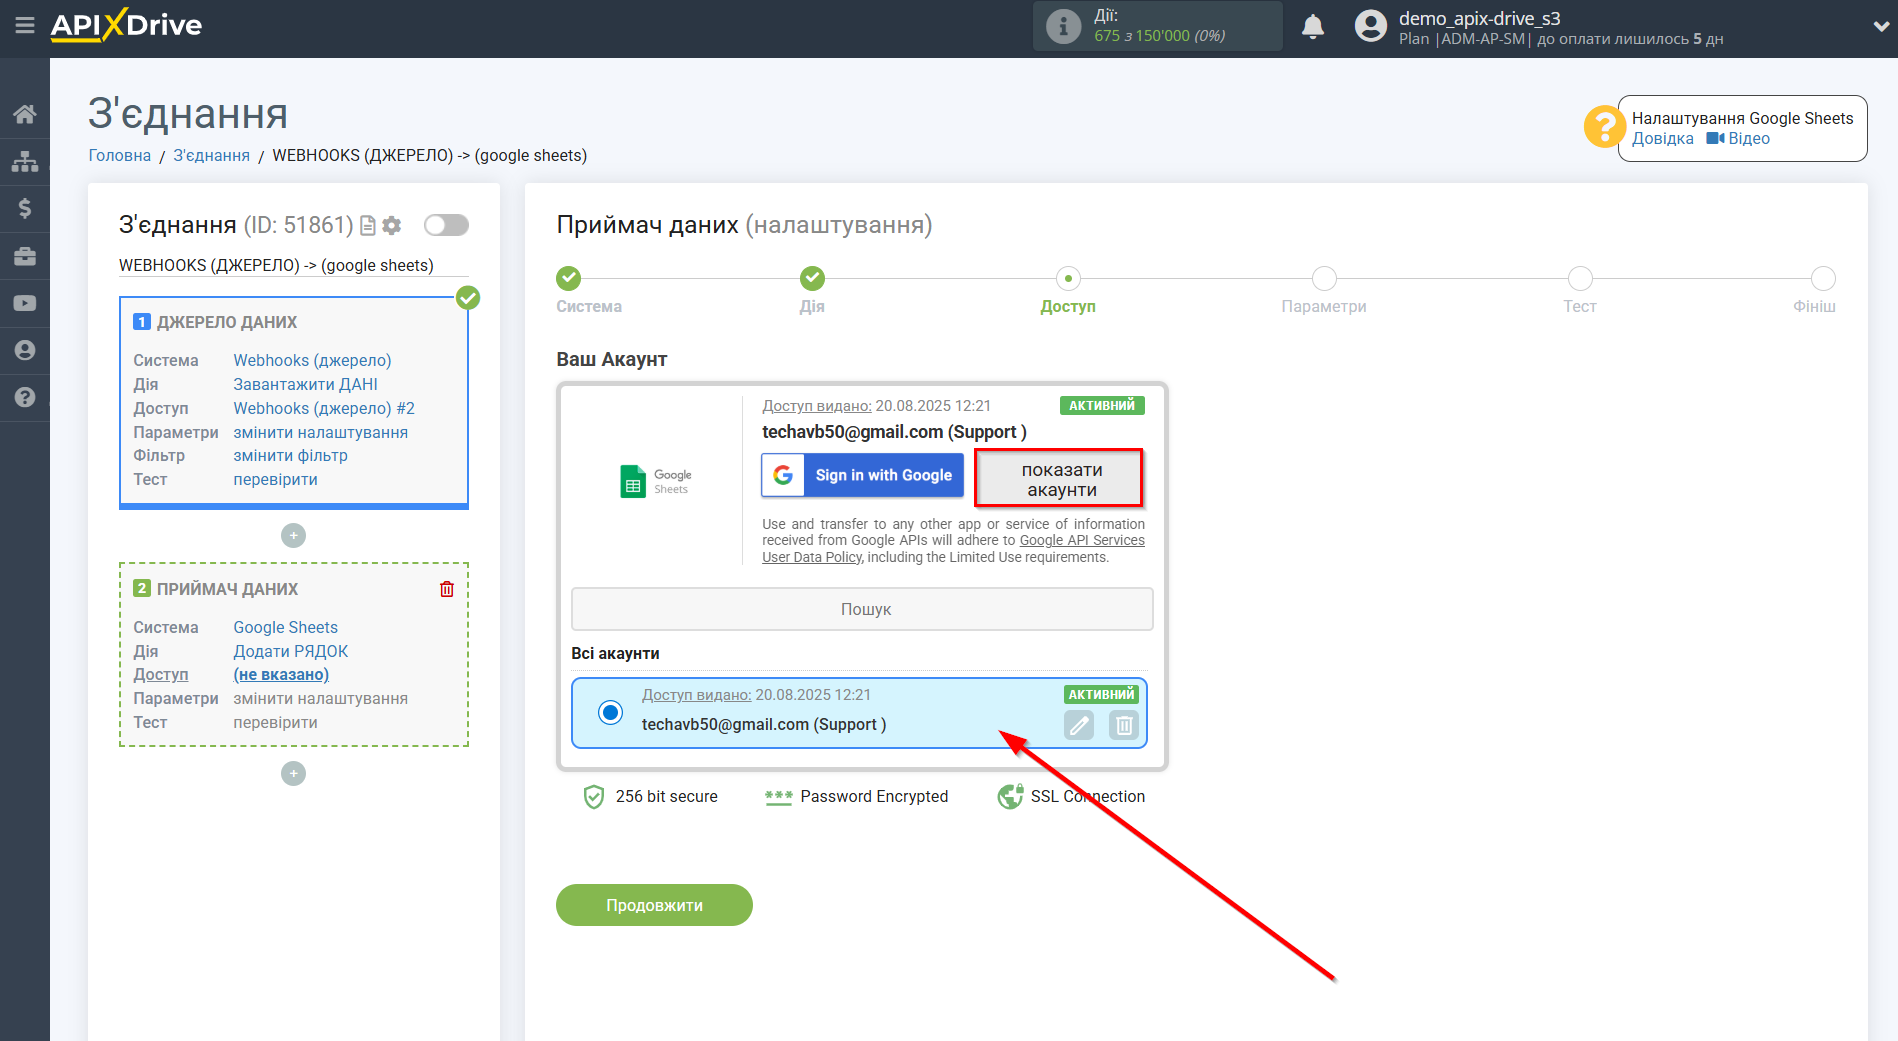The image size is (1898, 1041).
Task: Open the user profile sidebar icon
Action: (x=25, y=350)
